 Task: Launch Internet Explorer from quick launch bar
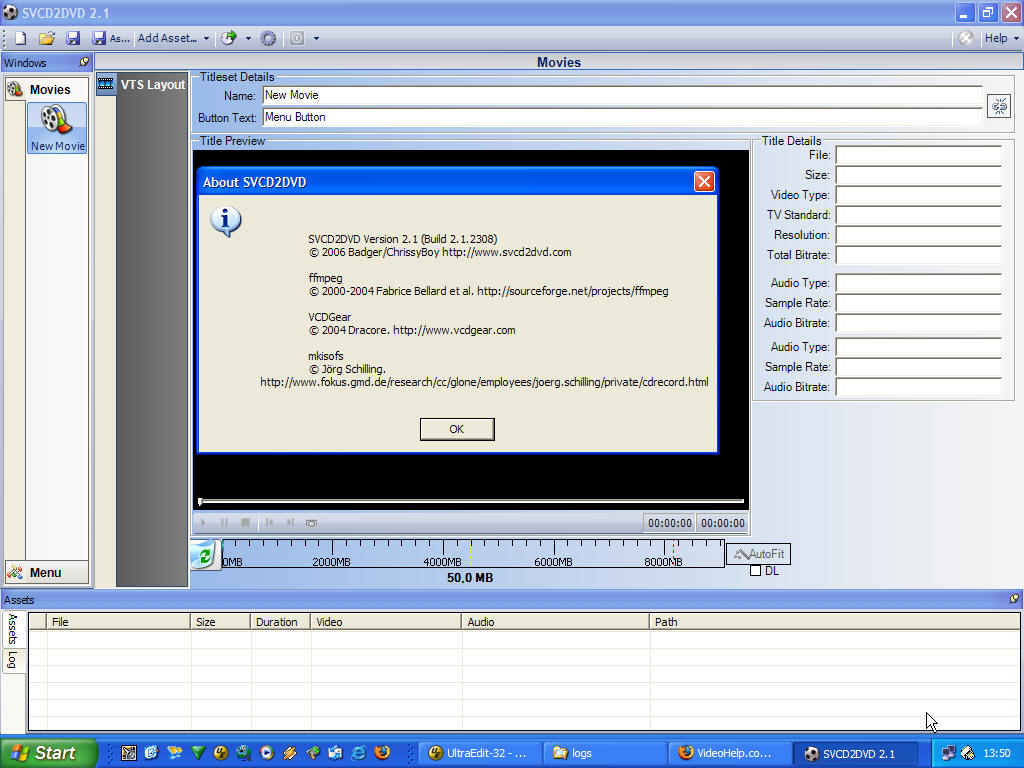(359, 752)
